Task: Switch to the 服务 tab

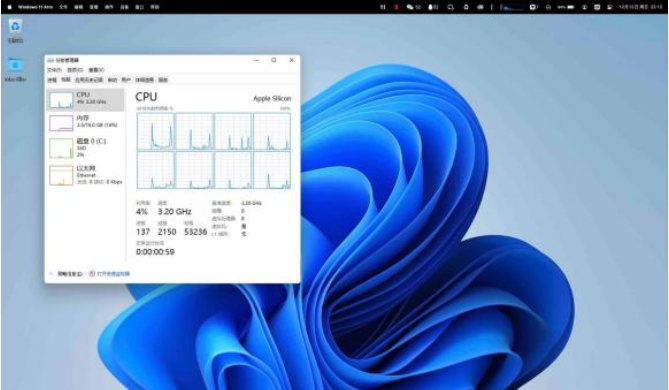Action: pyautogui.click(x=163, y=80)
